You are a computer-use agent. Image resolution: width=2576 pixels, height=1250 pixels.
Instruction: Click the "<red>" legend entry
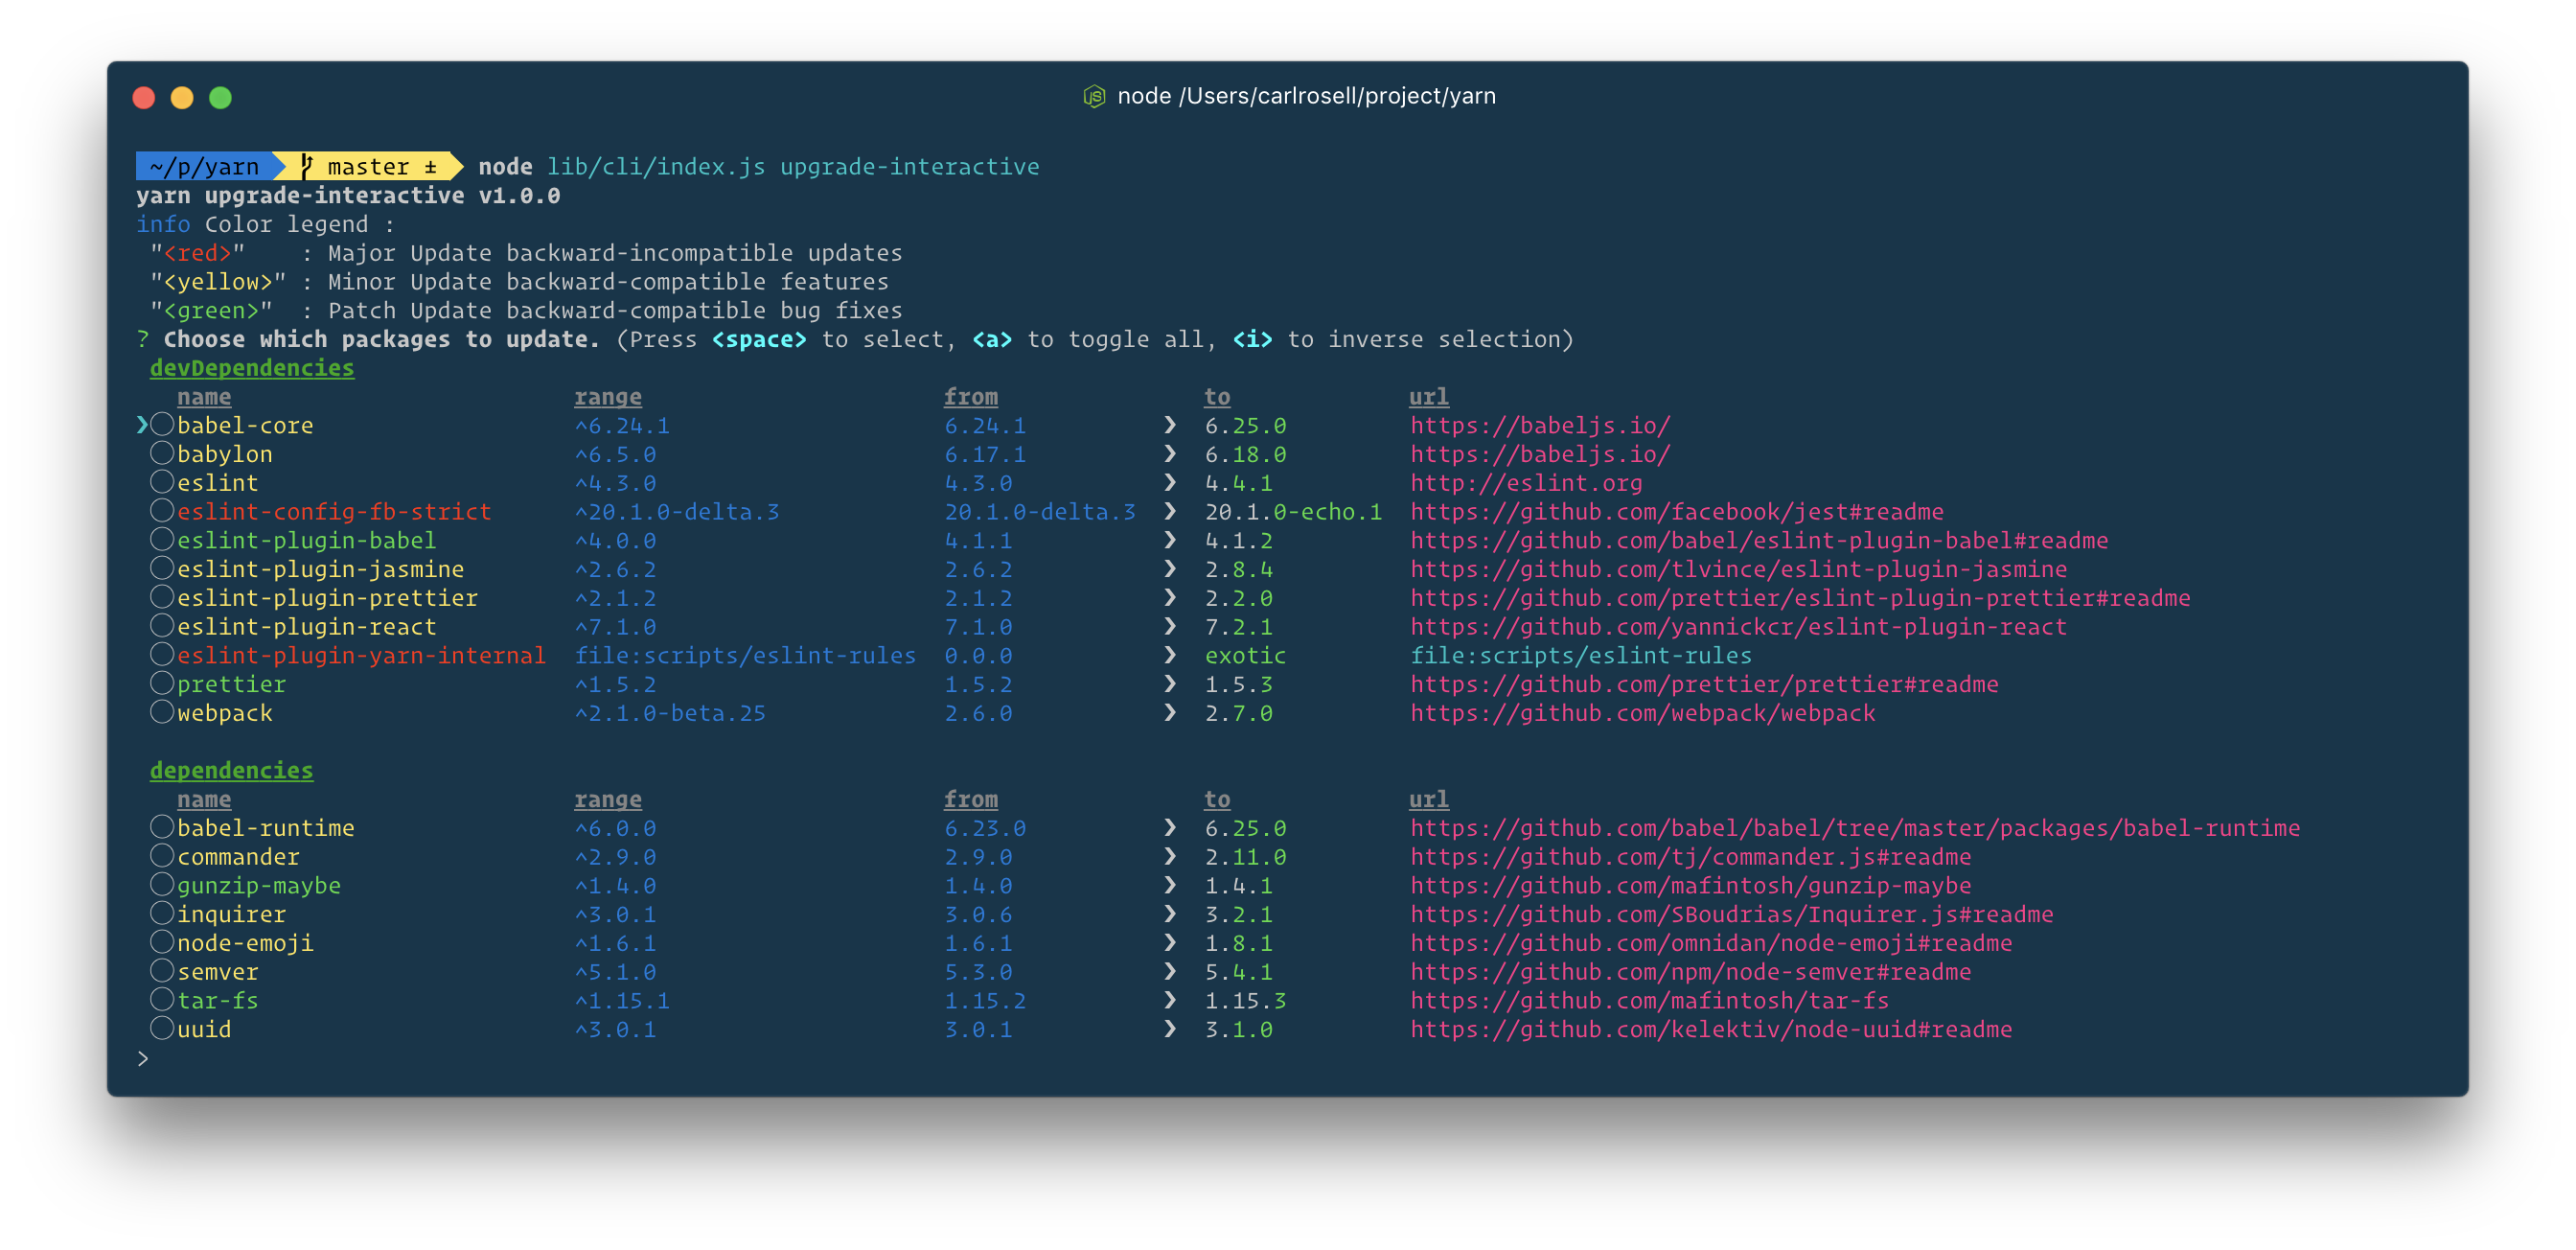[197, 253]
